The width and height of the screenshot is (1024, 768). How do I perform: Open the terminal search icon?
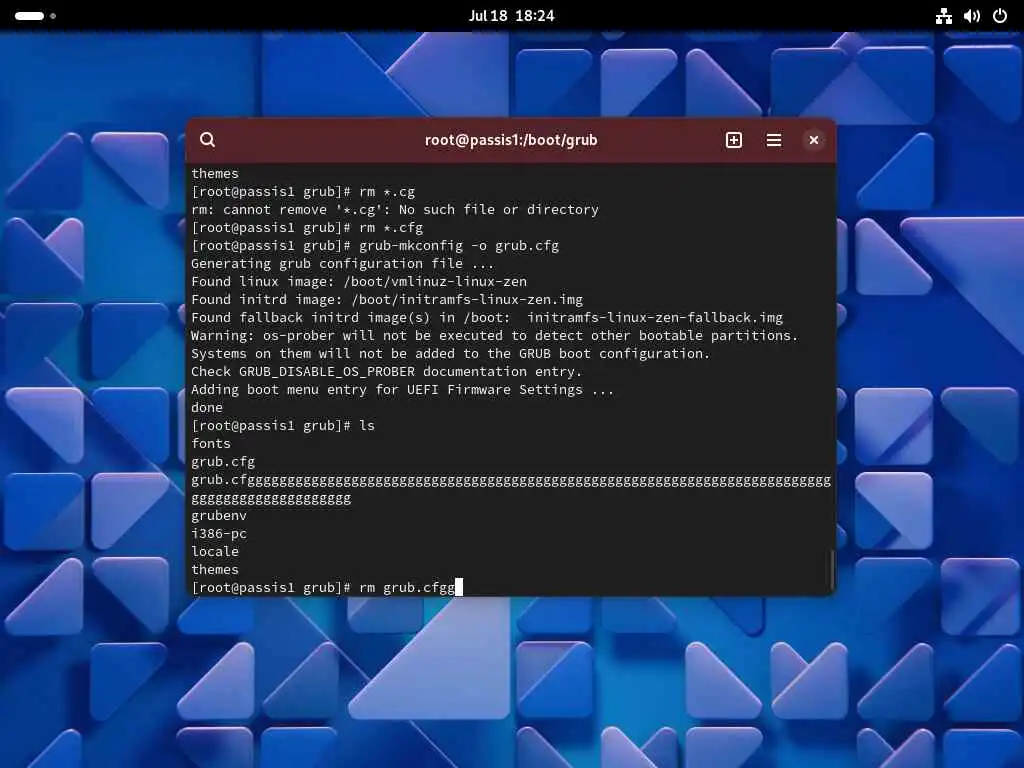coord(208,140)
